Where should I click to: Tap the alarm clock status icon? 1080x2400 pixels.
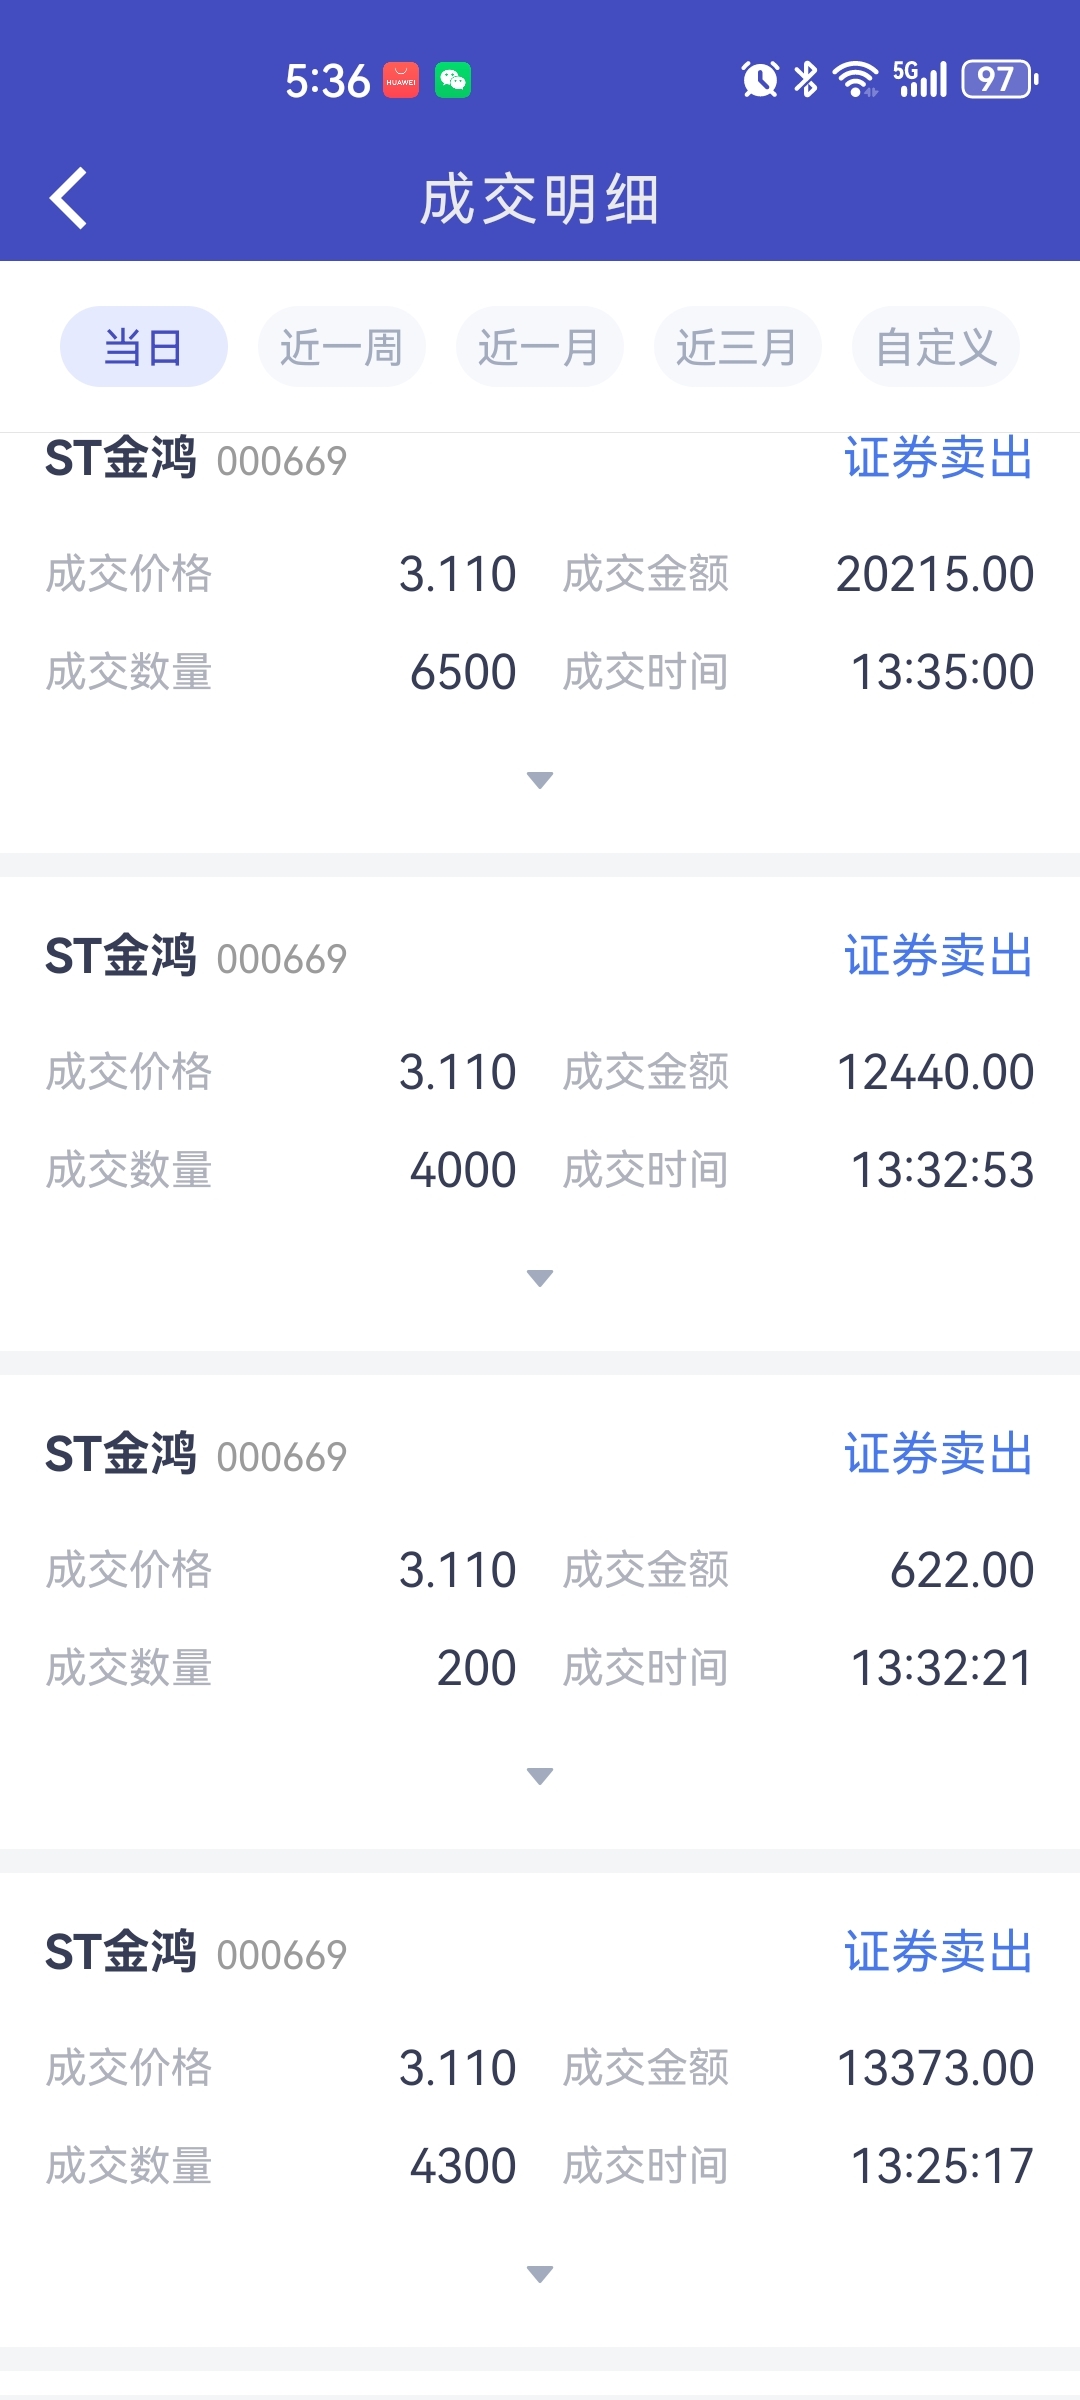coord(760,79)
